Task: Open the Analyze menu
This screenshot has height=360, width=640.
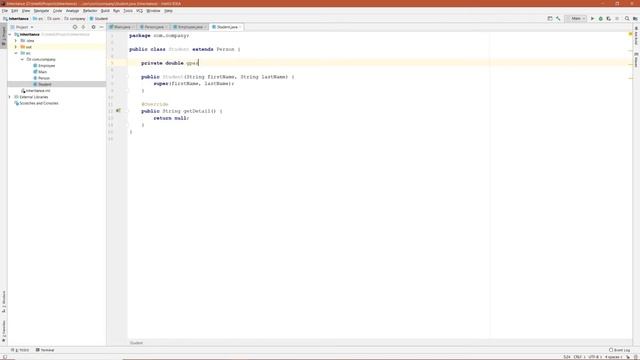Action: [72, 11]
